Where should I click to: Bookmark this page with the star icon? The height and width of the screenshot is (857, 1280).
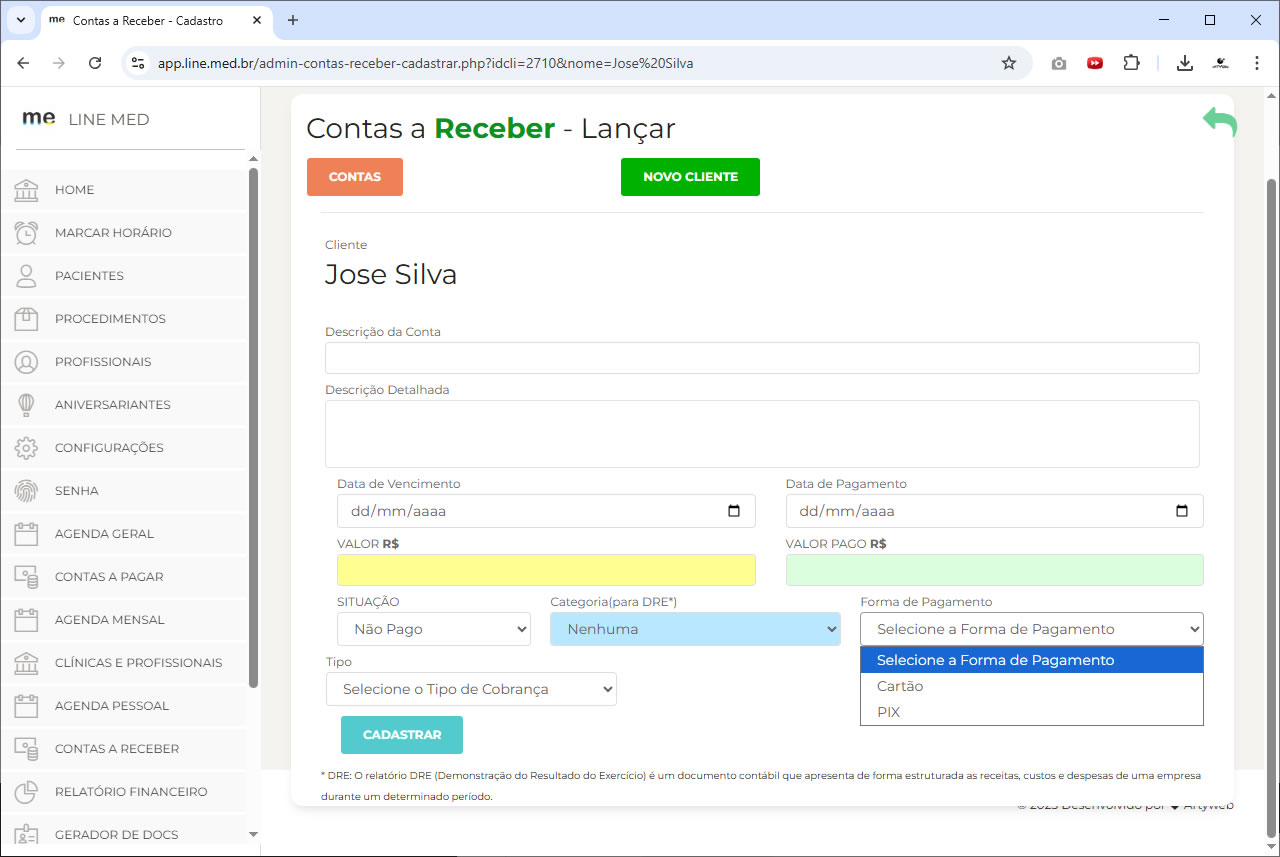1009,63
